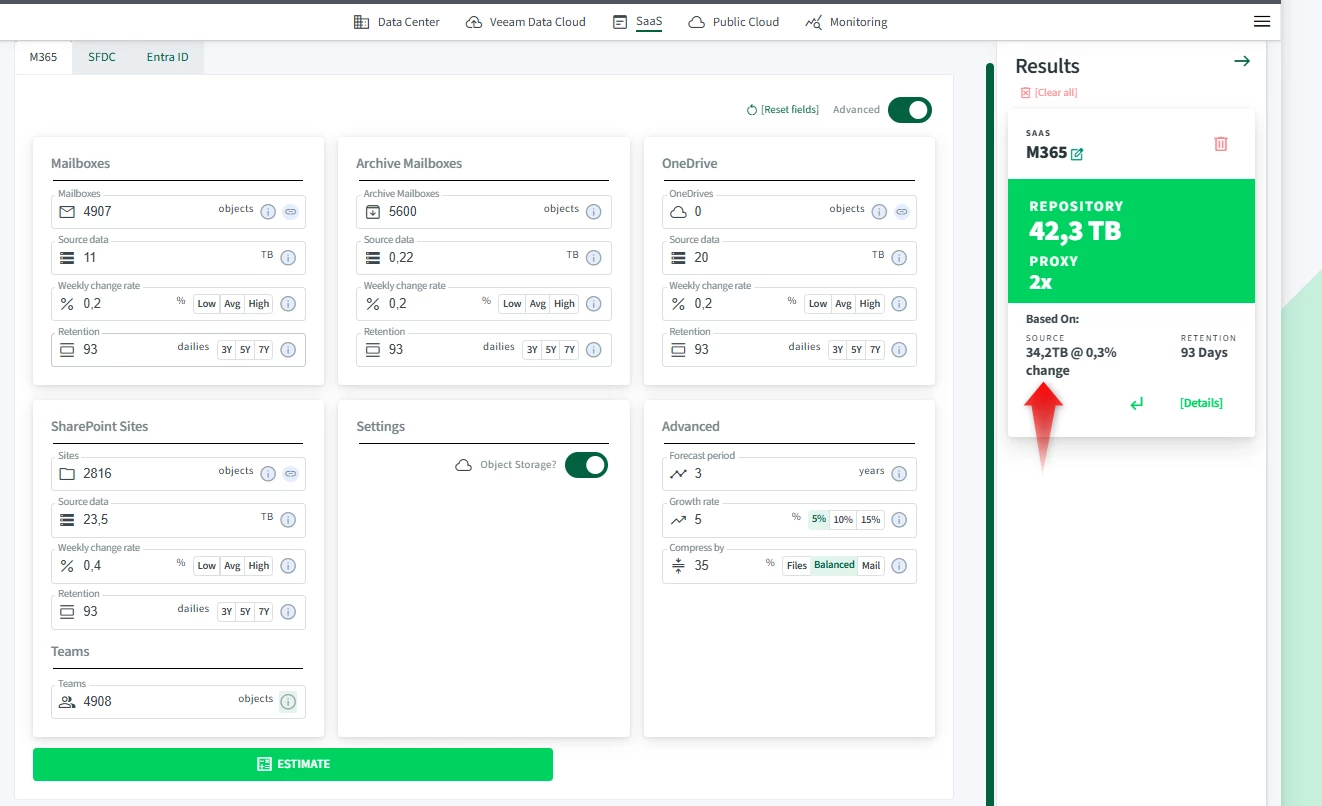The width and height of the screenshot is (1322, 806).
Task: Click the Reset fields link
Action: coord(783,110)
